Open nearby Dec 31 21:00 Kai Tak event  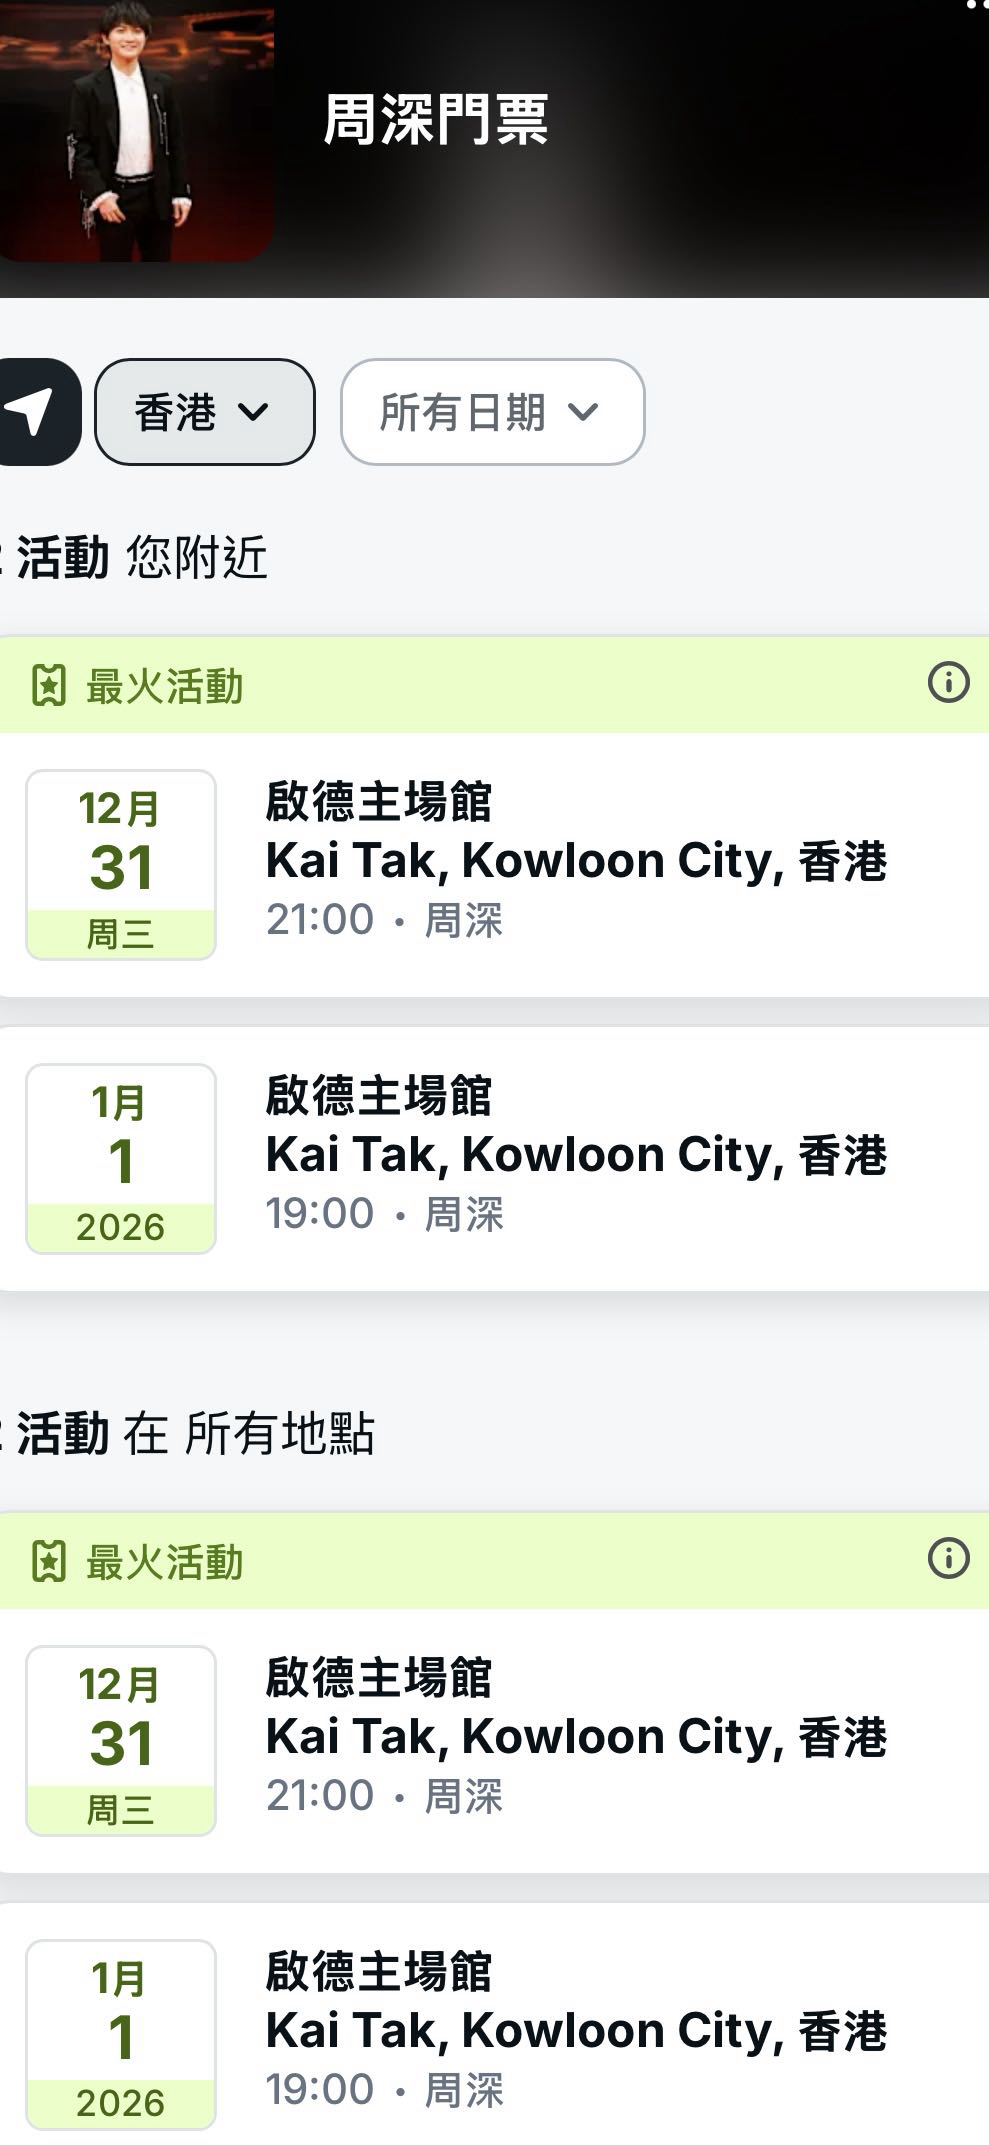click(575, 862)
